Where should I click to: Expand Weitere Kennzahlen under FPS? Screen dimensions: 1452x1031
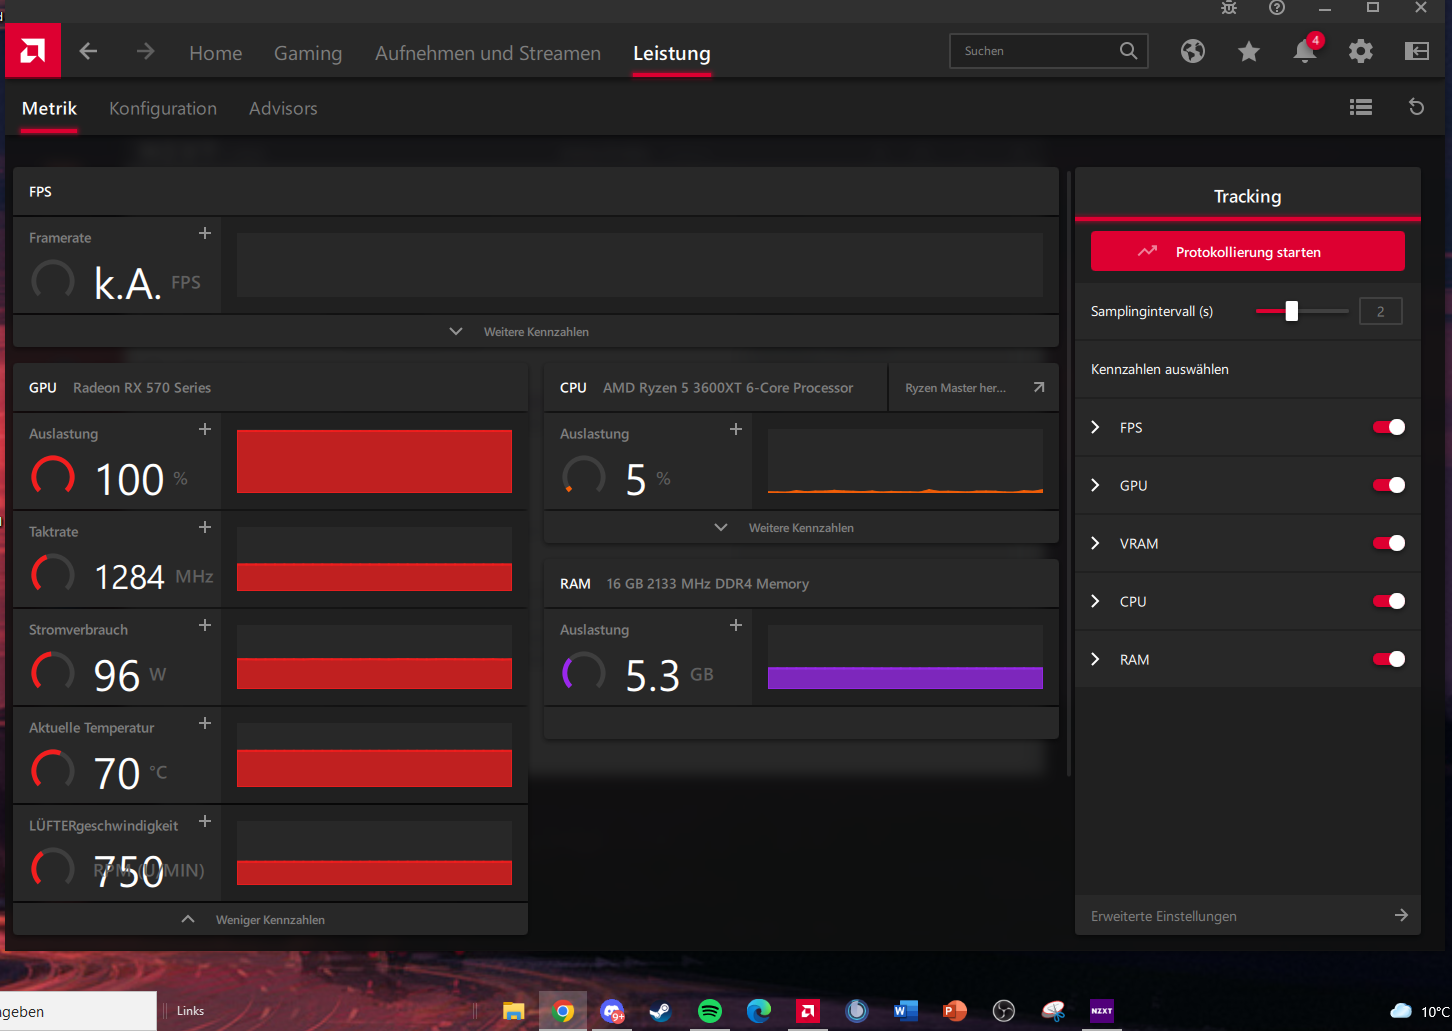(535, 331)
